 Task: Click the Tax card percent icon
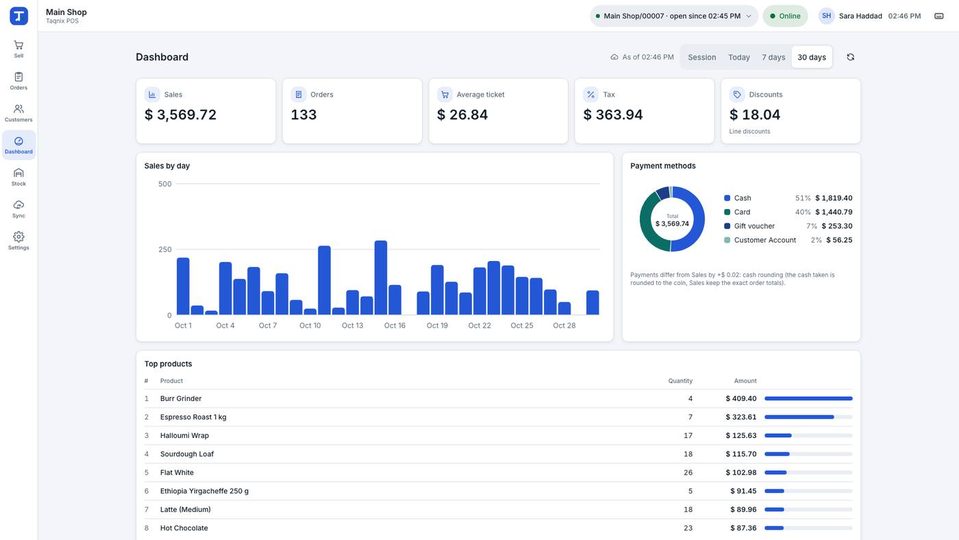pos(591,94)
